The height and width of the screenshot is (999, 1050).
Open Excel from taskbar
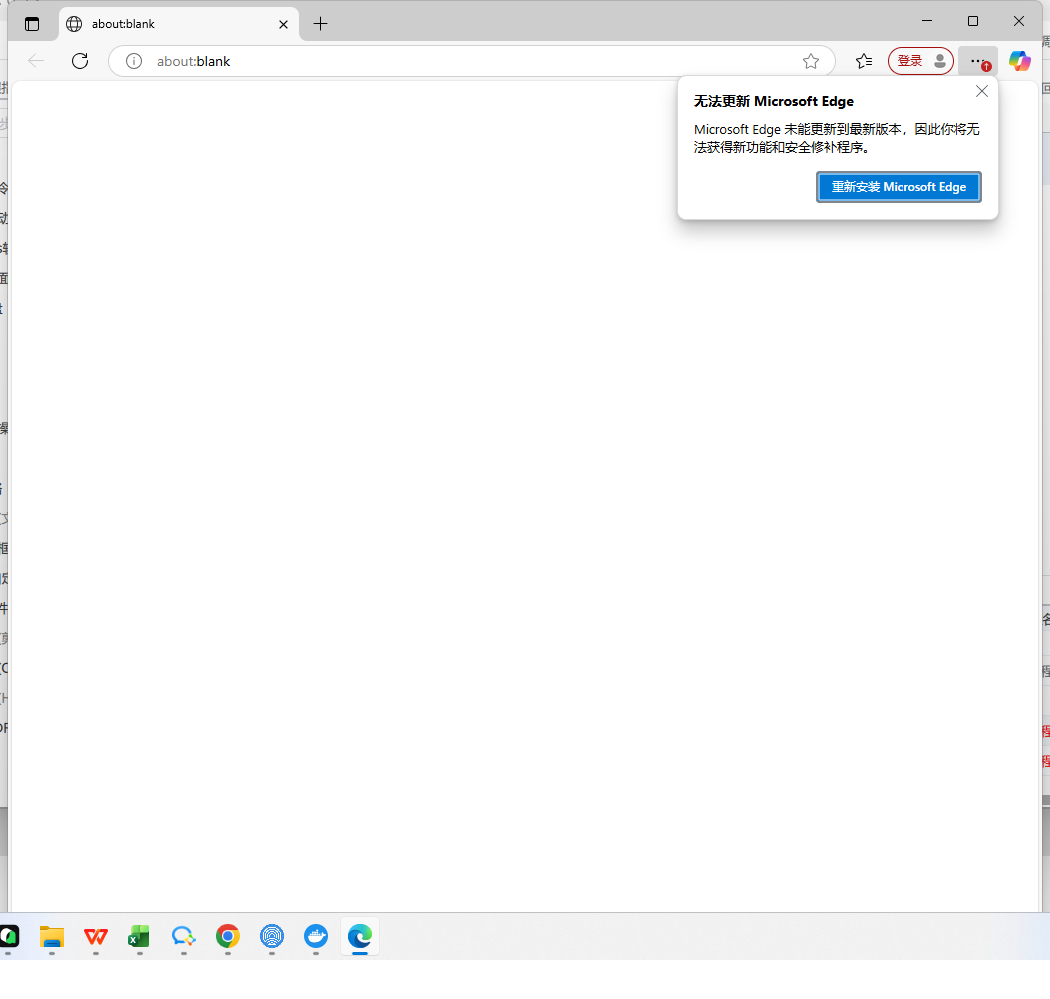tap(139, 936)
